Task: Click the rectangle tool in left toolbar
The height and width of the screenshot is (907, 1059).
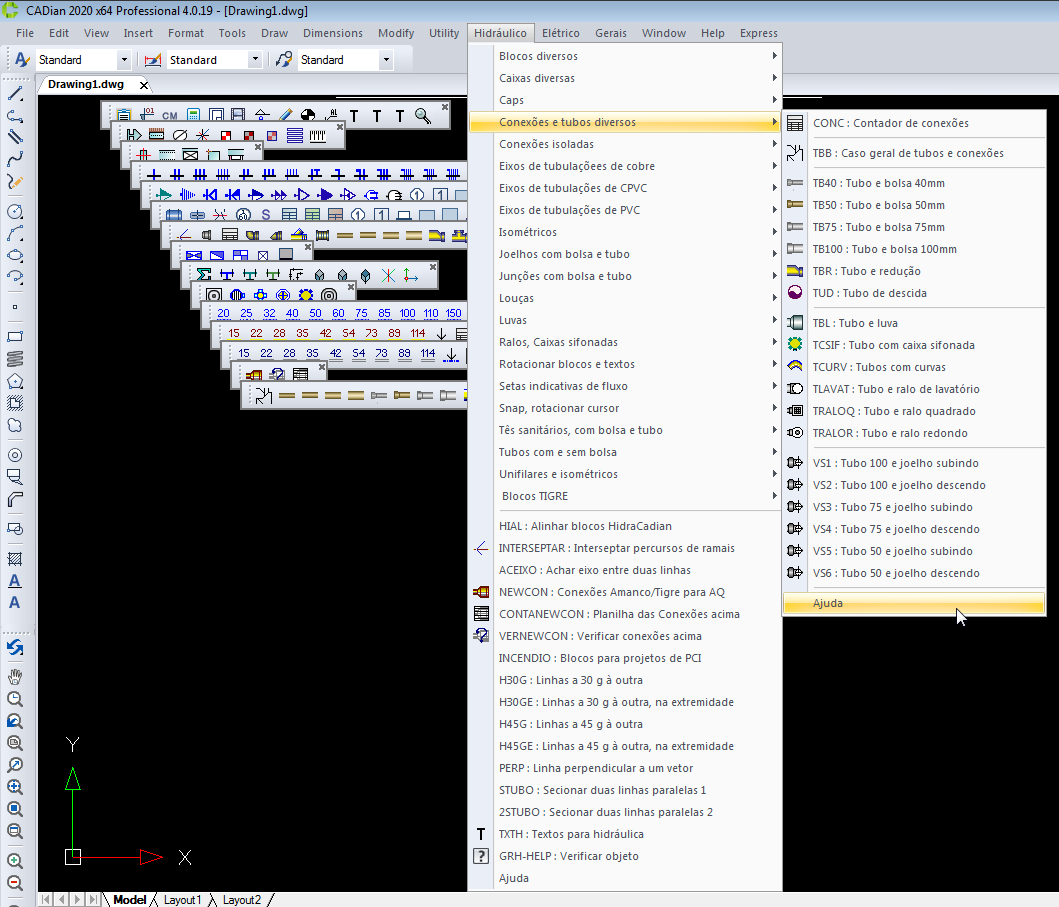Action: tap(15, 337)
